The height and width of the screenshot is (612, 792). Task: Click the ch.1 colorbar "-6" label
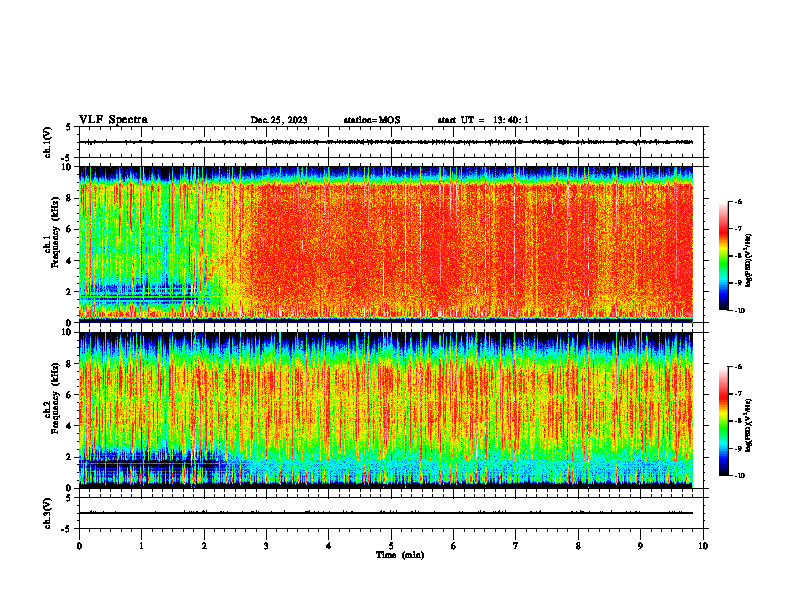[x=738, y=202]
